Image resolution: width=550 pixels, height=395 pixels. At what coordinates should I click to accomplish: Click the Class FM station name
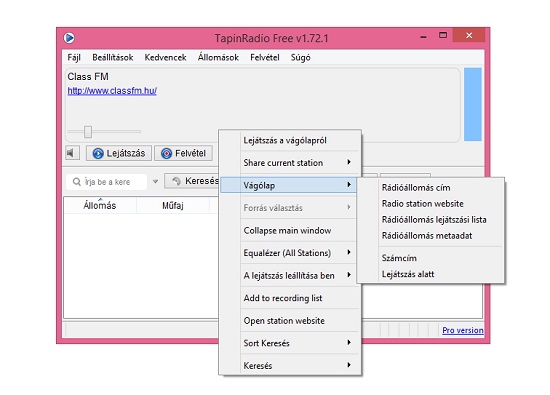tap(88, 76)
